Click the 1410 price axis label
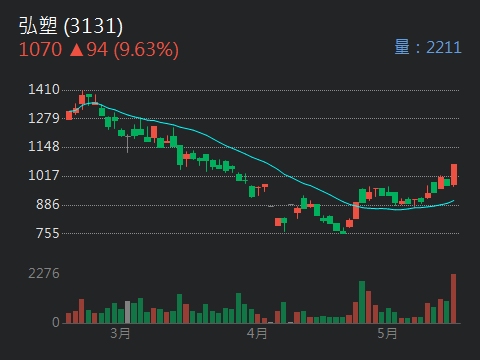Image resolution: width=480 pixels, height=360 pixels. pos(44,89)
